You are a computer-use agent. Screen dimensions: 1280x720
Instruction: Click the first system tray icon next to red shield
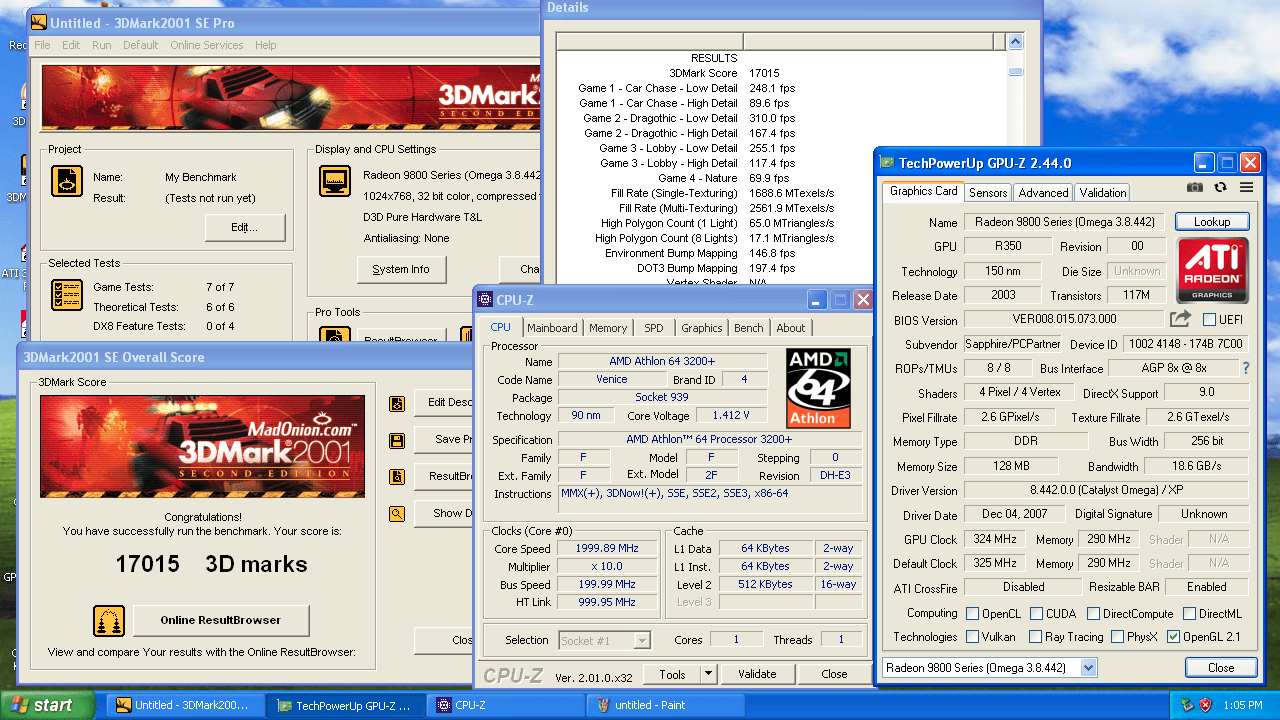click(1188, 705)
